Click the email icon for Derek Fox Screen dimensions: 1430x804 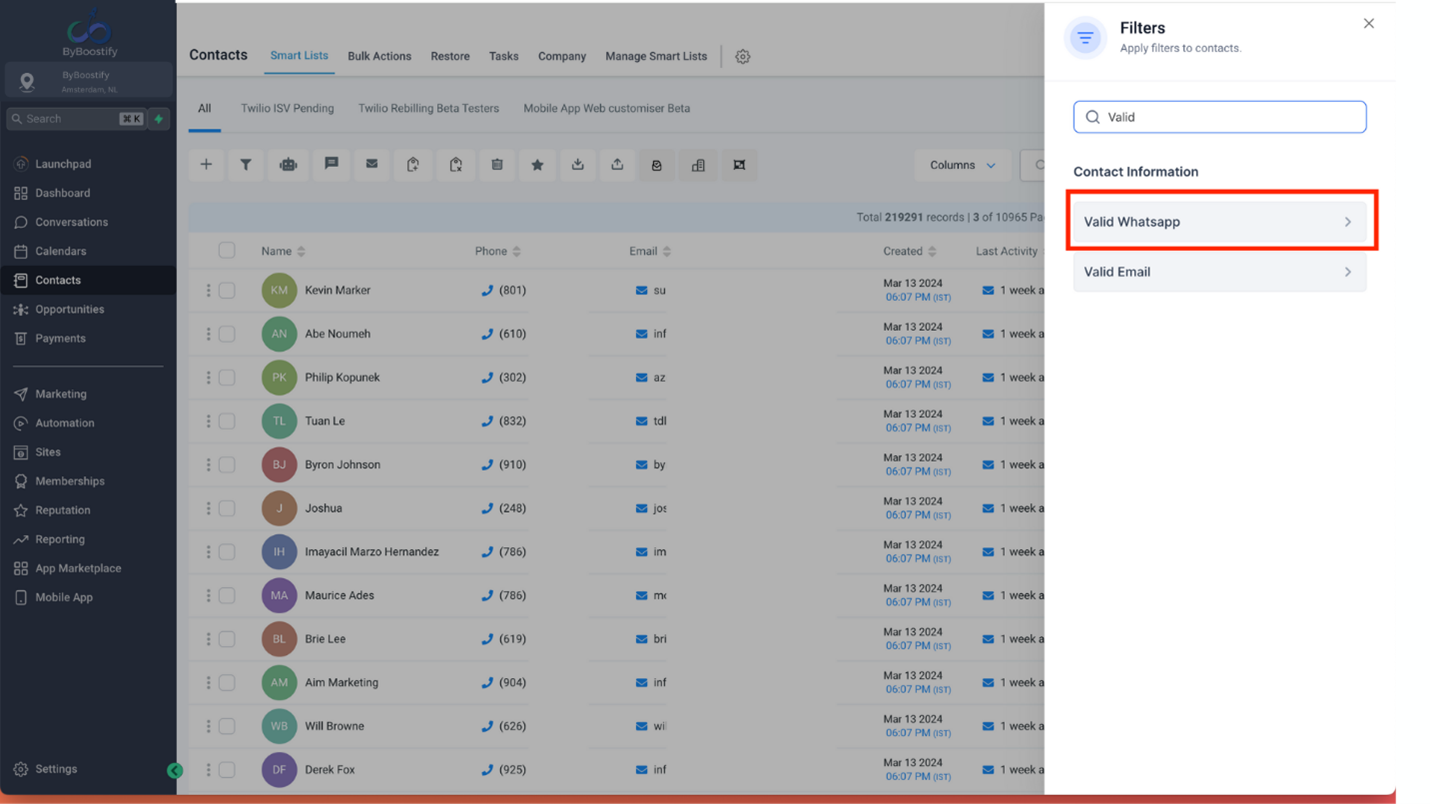642,770
